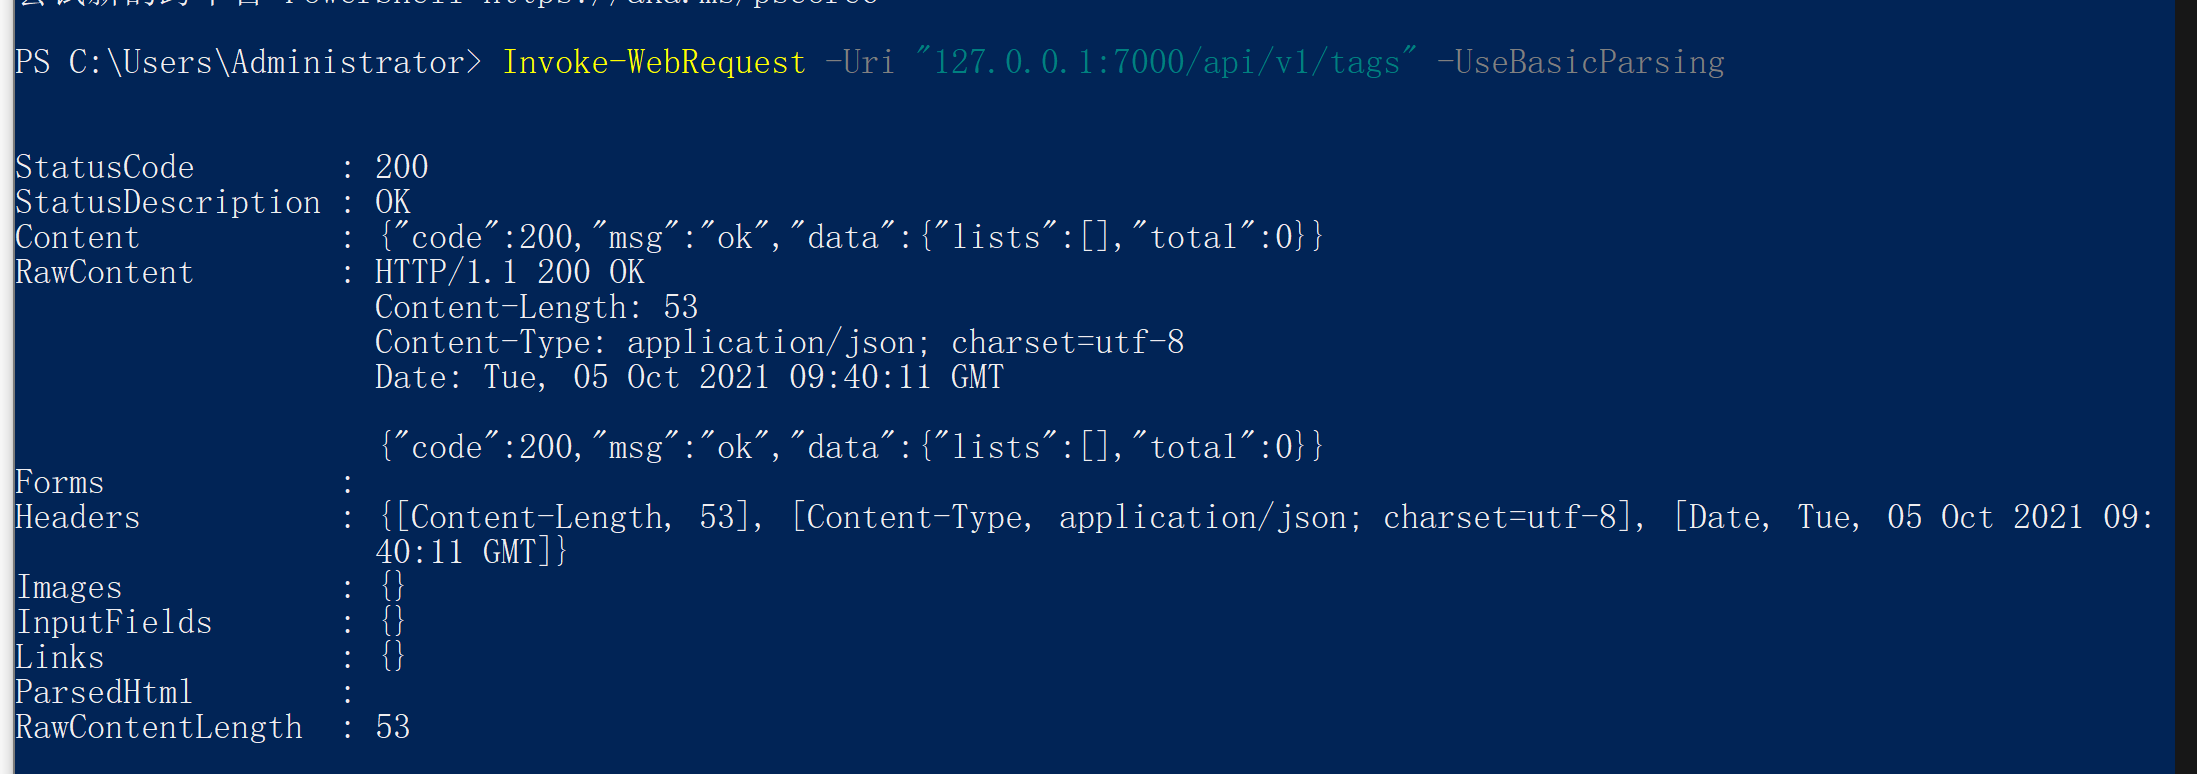This screenshot has width=2197, height=774.
Task: Click the Content-Type application/json line
Action: click(x=780, y=343)
